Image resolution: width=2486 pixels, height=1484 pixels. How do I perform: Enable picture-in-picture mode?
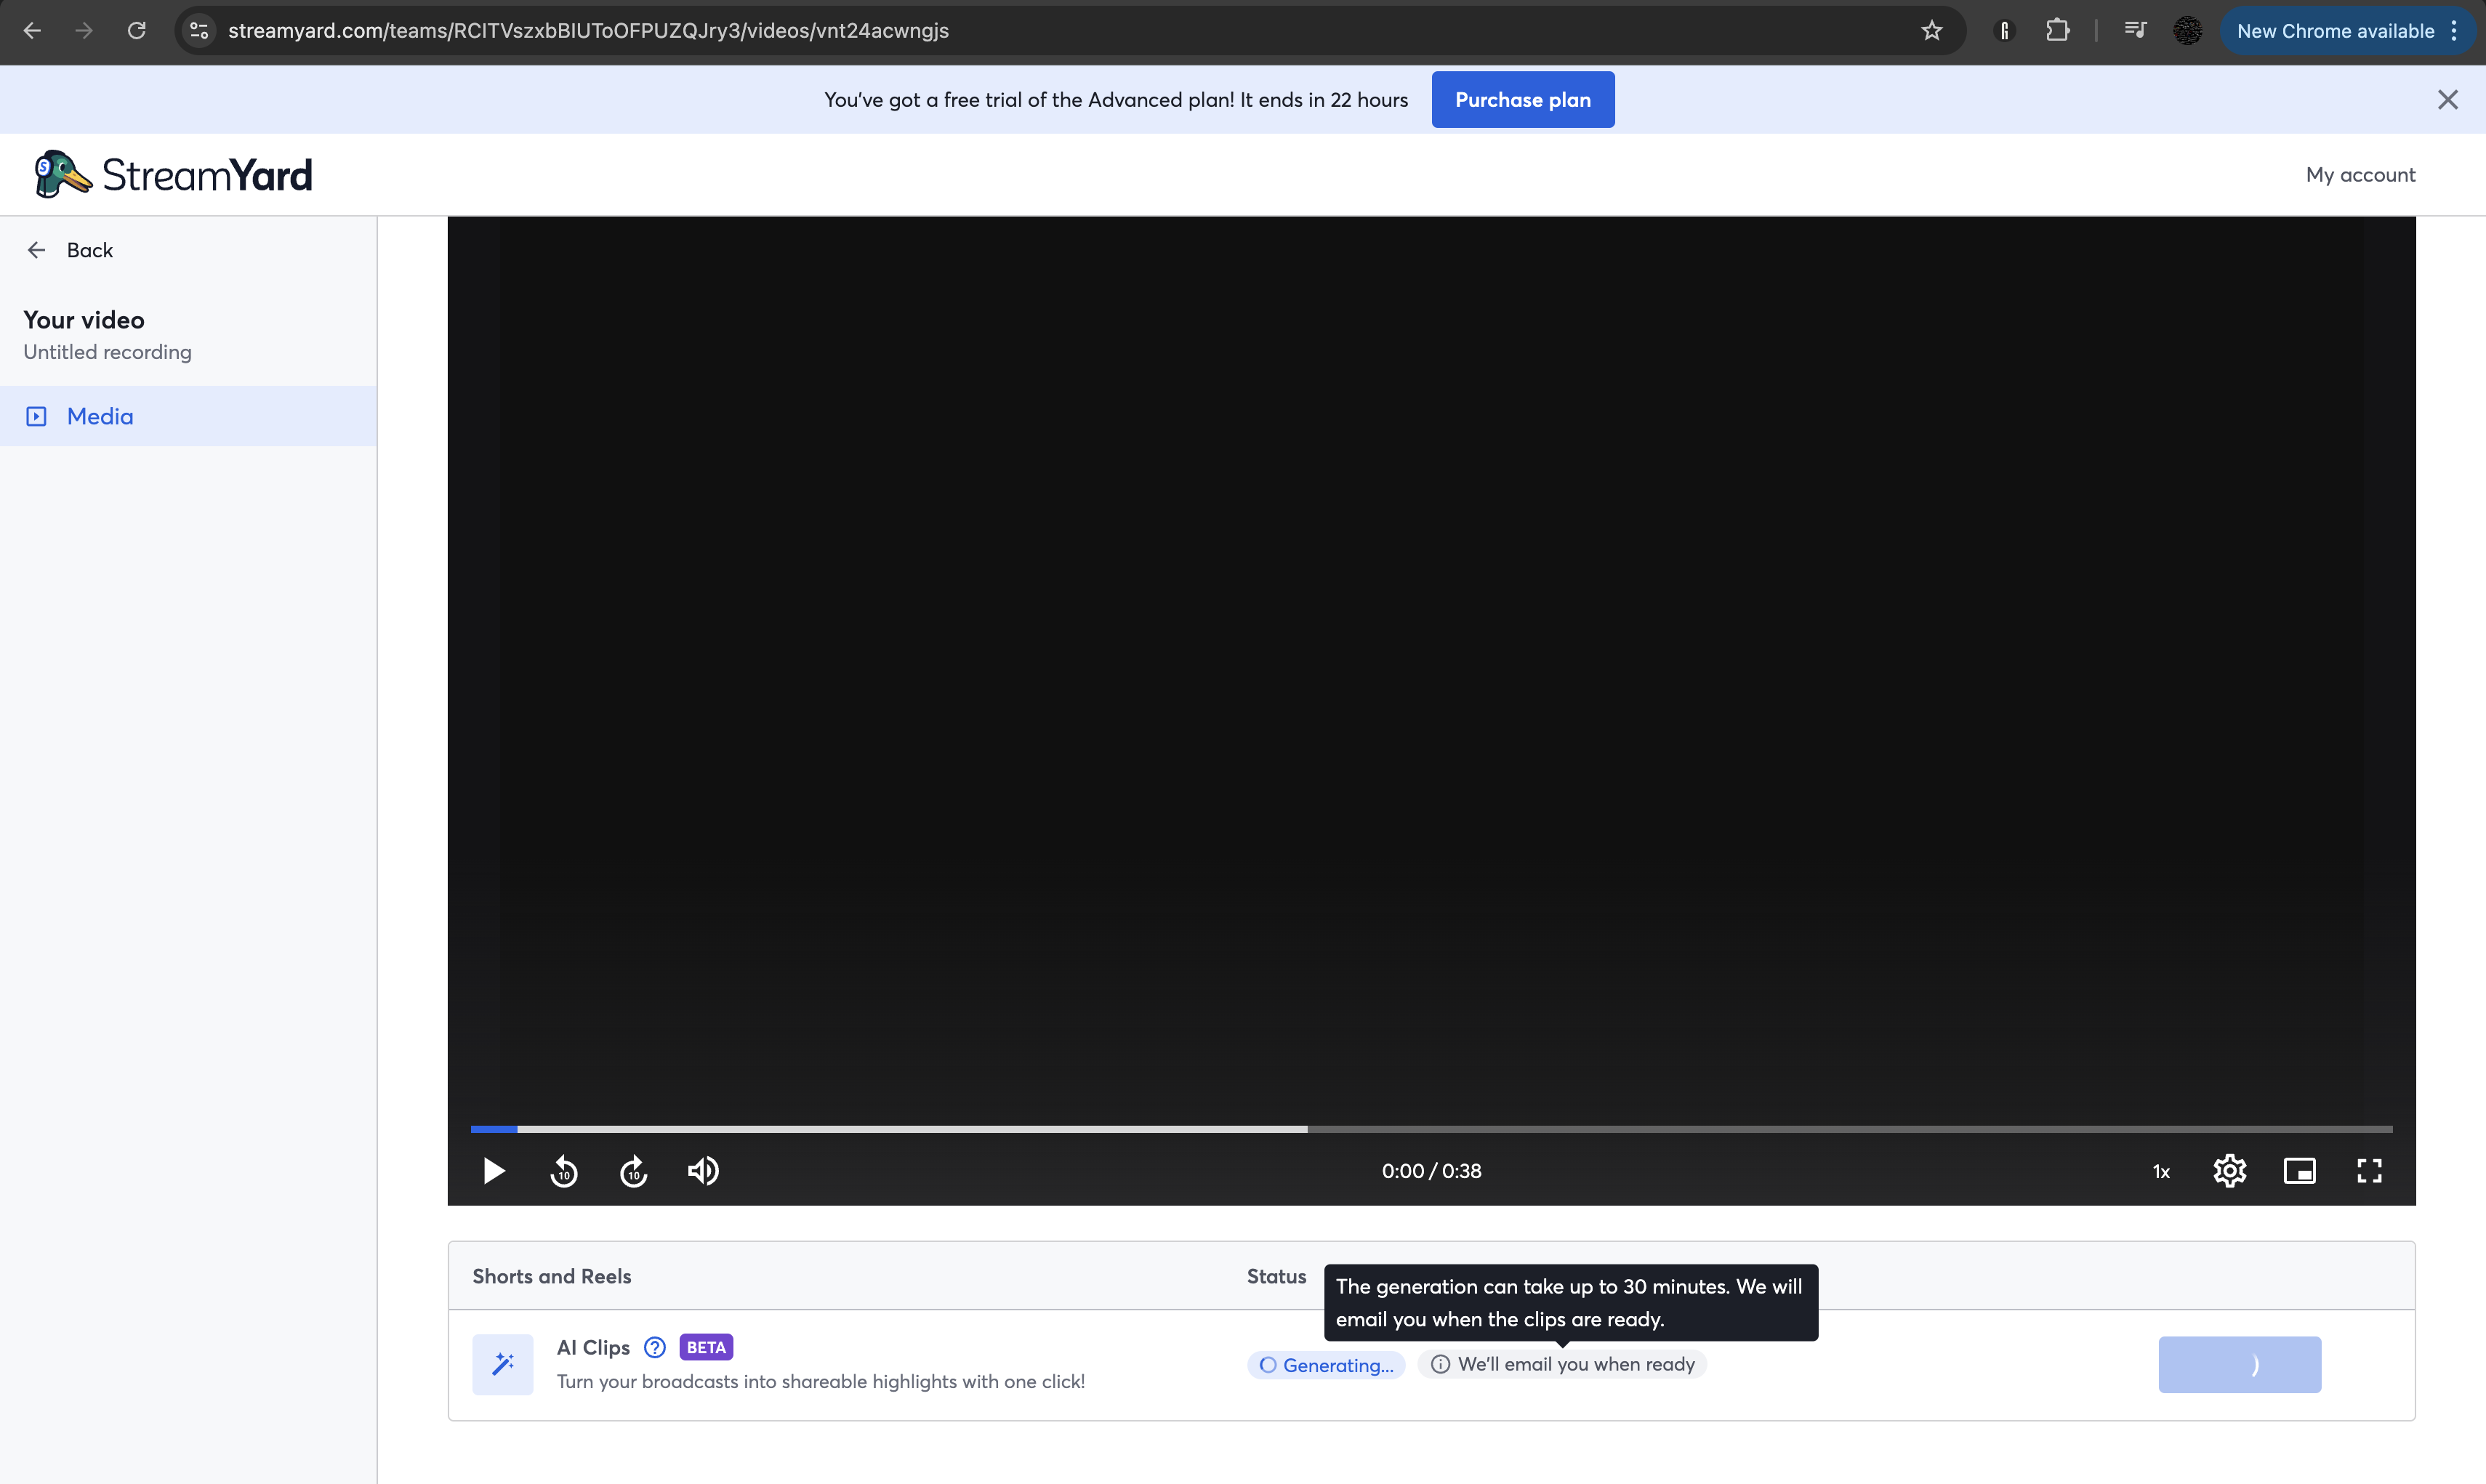(x=2300, y=1171)
